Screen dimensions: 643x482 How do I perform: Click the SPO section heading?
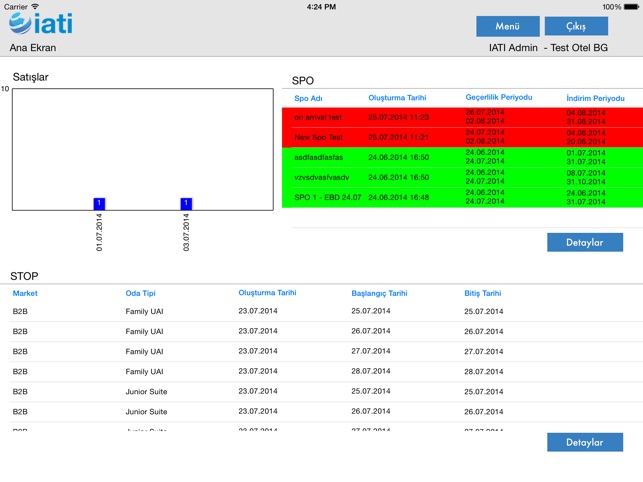(x=303, y=81)
